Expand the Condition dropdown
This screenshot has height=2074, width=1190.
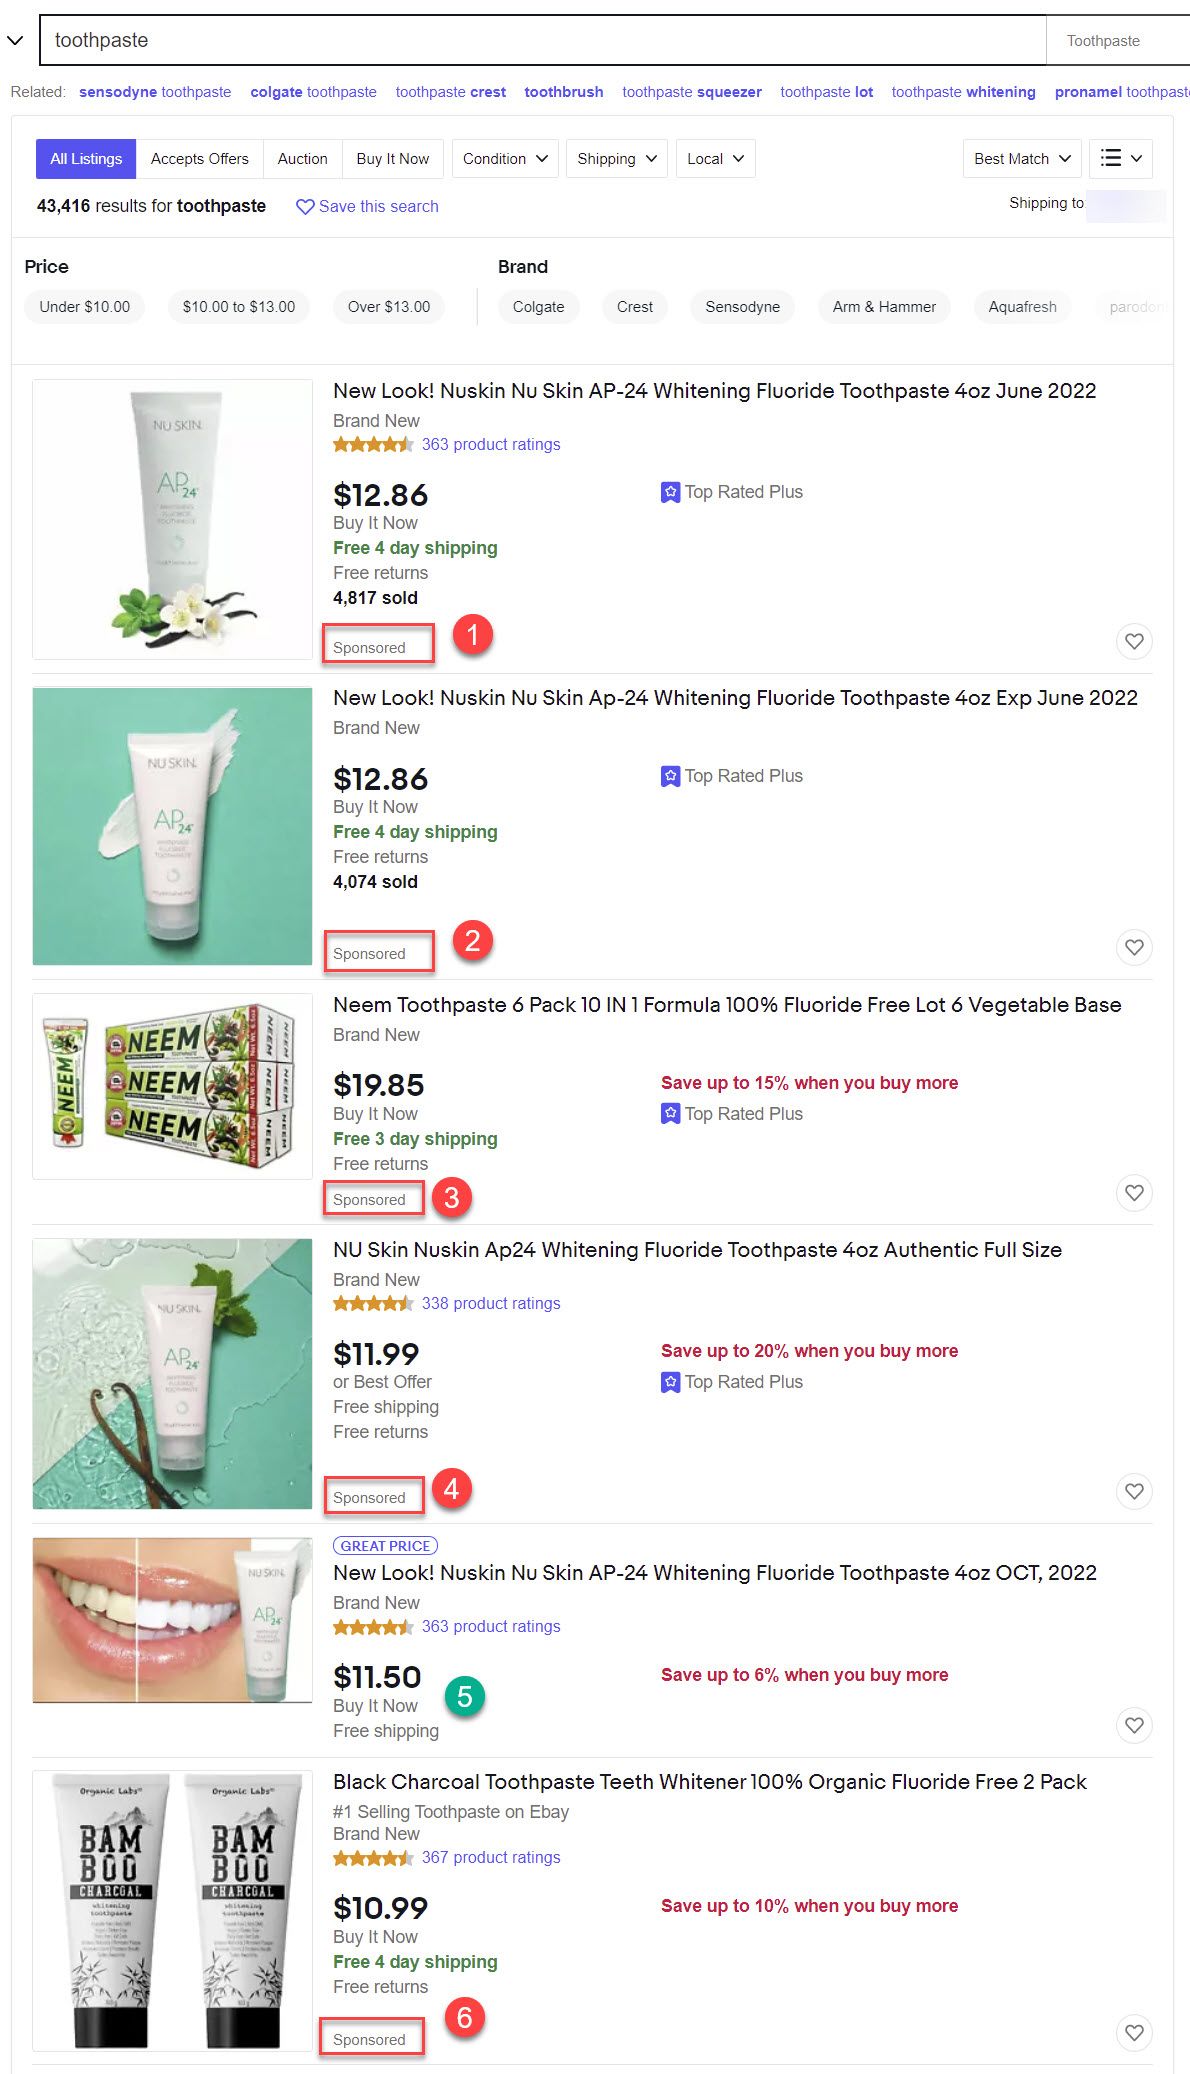[505, 158]
